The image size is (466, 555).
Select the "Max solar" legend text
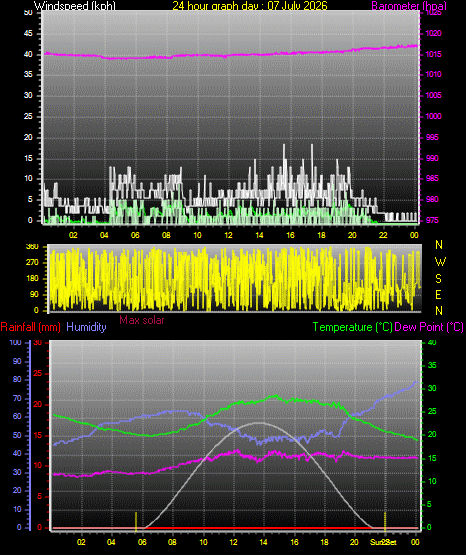[x=142, y=320]
